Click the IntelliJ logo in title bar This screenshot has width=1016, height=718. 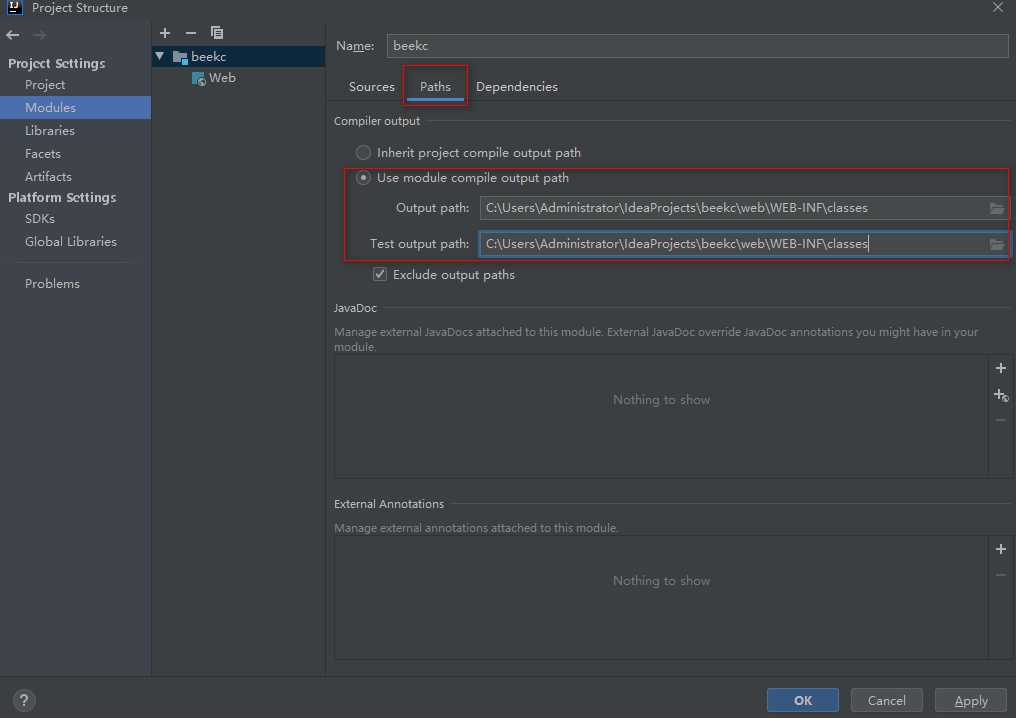pos(14,8)
